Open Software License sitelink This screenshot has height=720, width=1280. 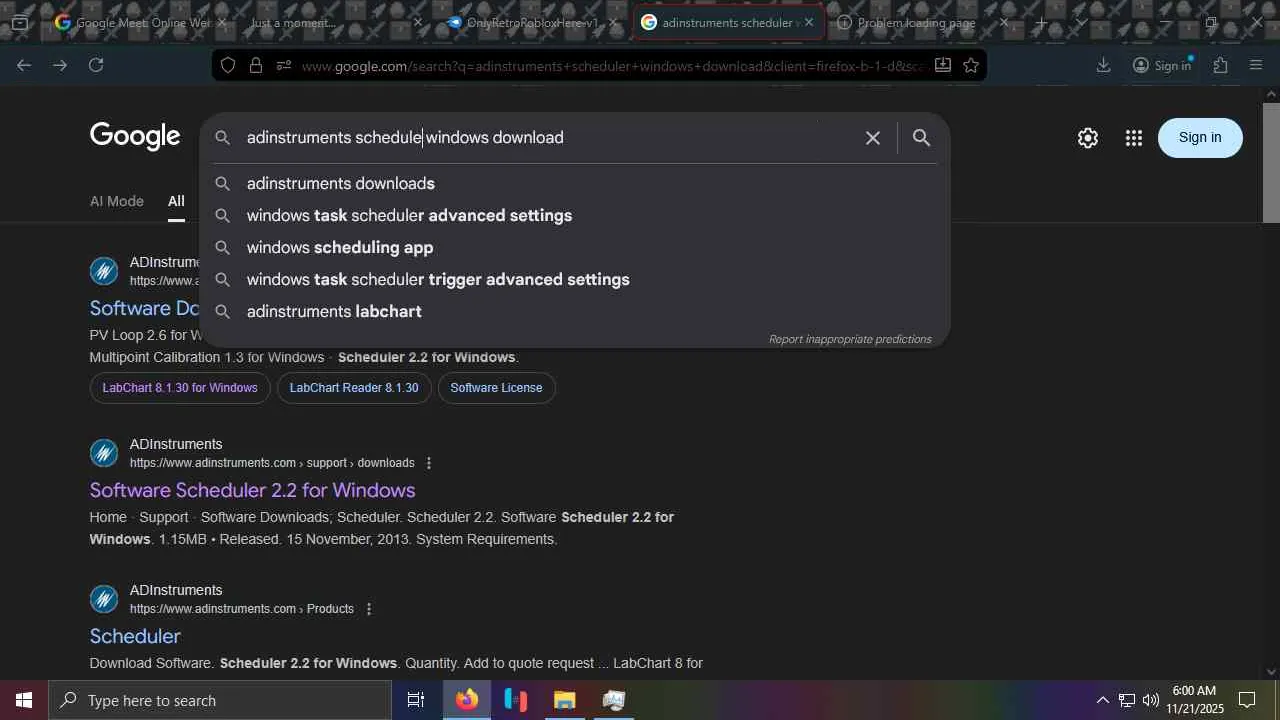[496, 388]
